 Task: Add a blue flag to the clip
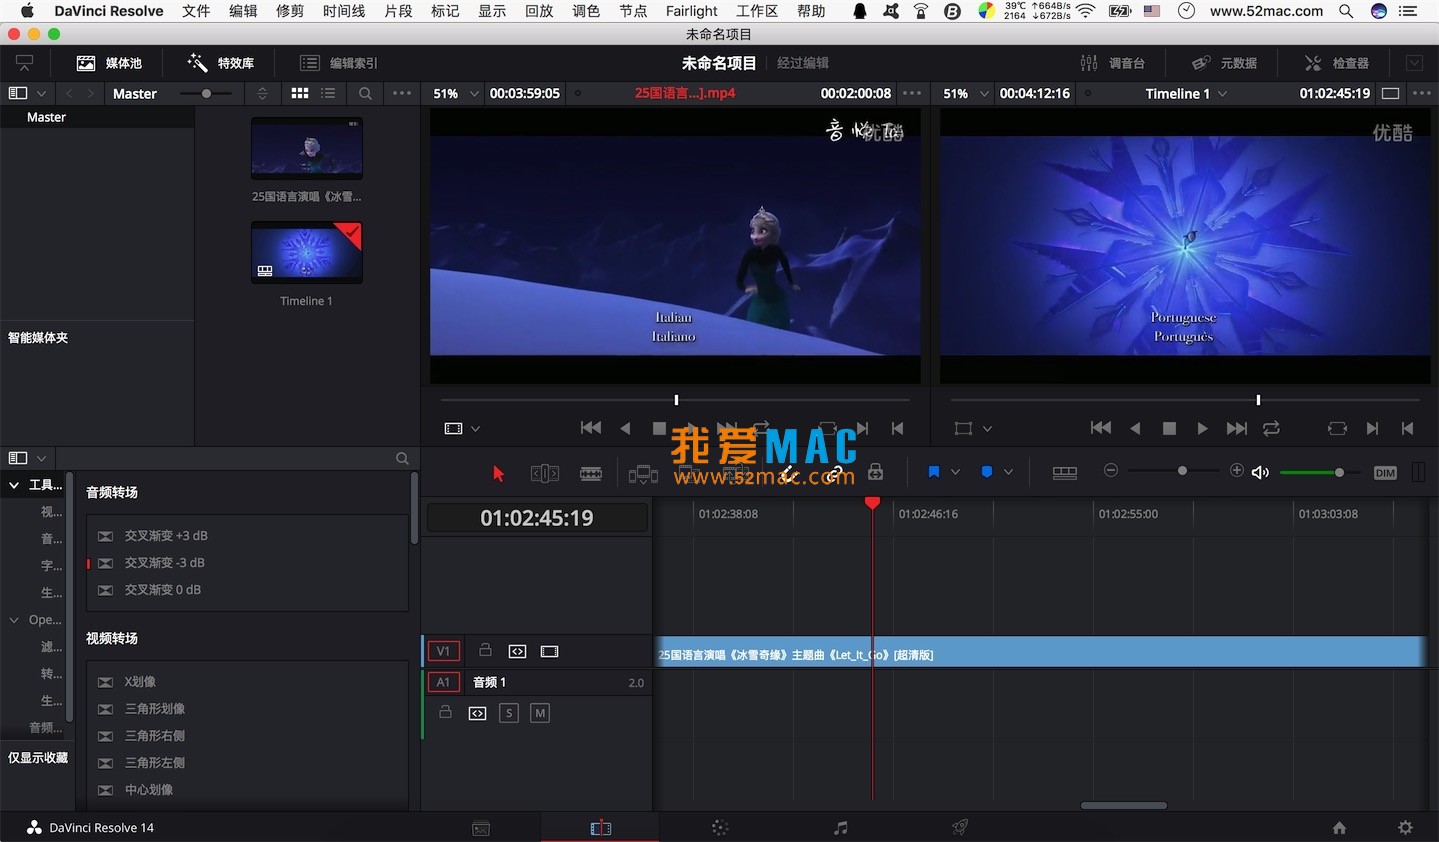pos(934,472)
